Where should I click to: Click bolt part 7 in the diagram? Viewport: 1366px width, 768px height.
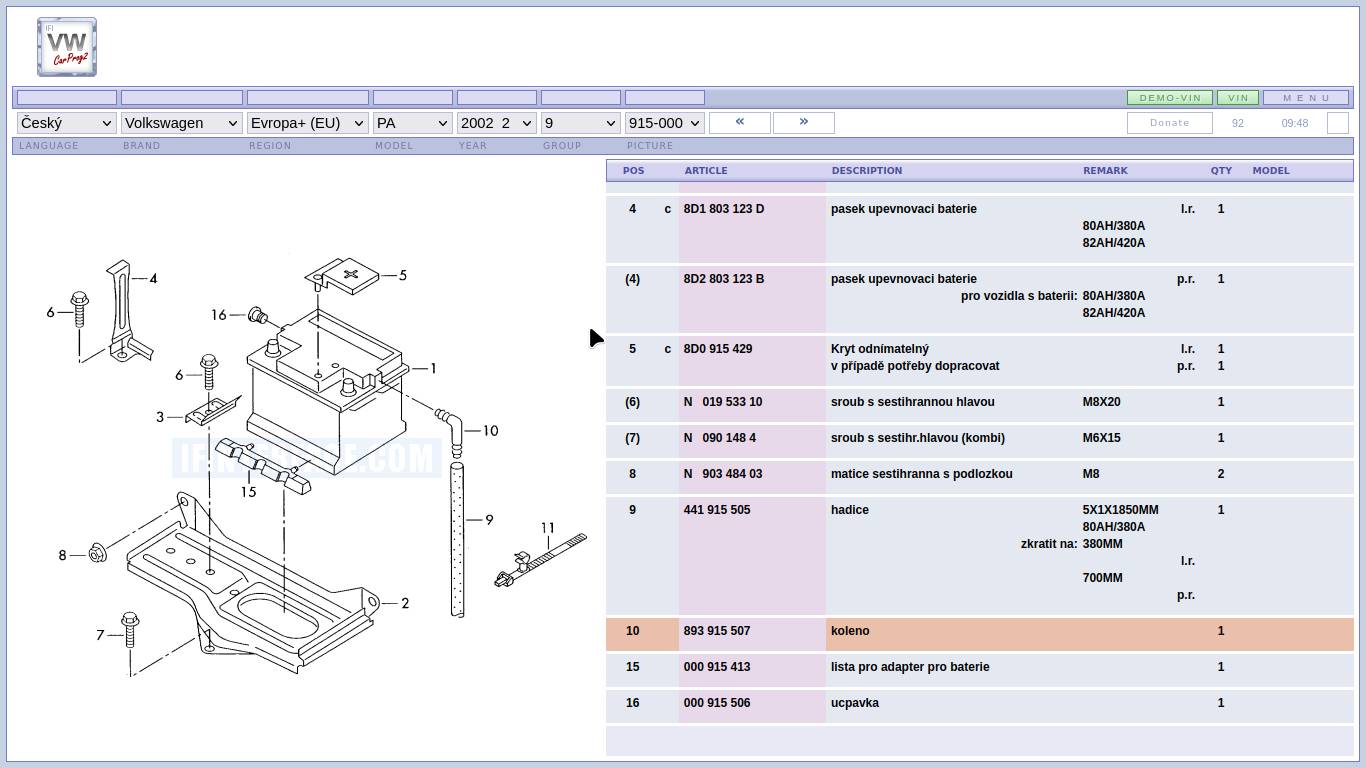pos(130,631)
